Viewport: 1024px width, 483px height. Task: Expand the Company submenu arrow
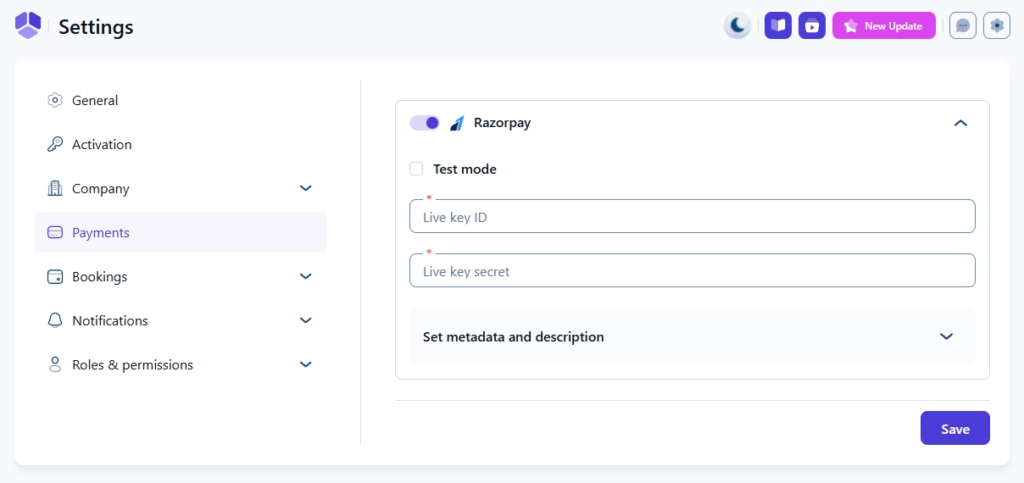[306, 189]
